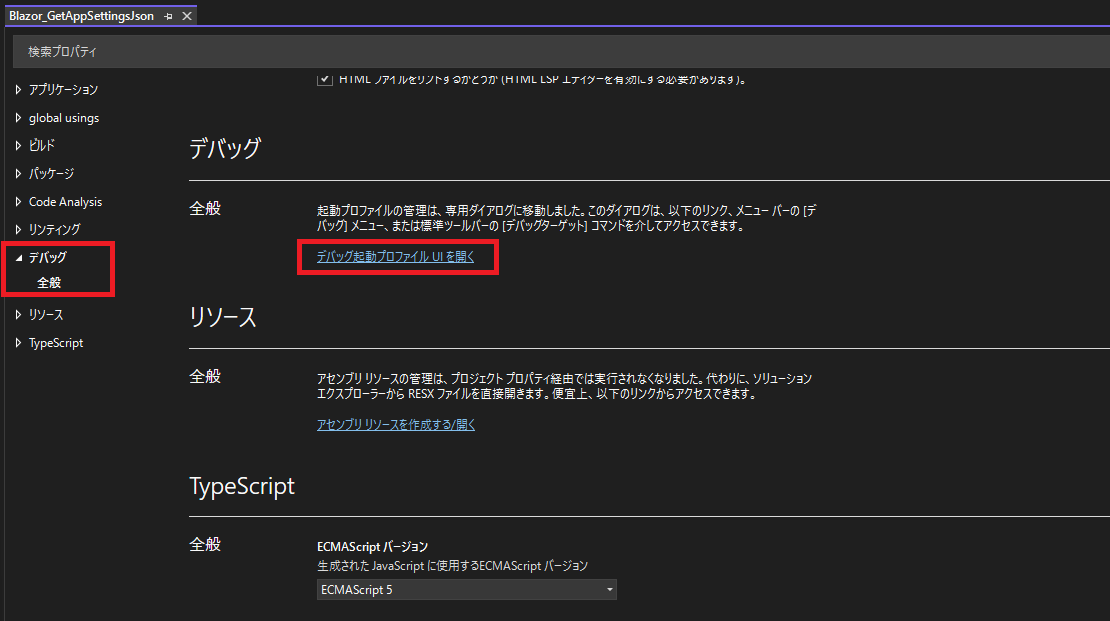The width and height of the screenshot is (1110, 621).
Task: Select パッケージ in the sidebar
Action: point(51,173)
